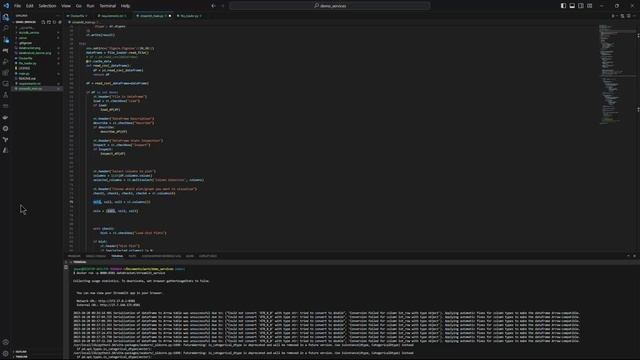The width and height of the screenshot is (640, 360).
Task: Click the New File icon in Explorer
Action: (43, 22)
